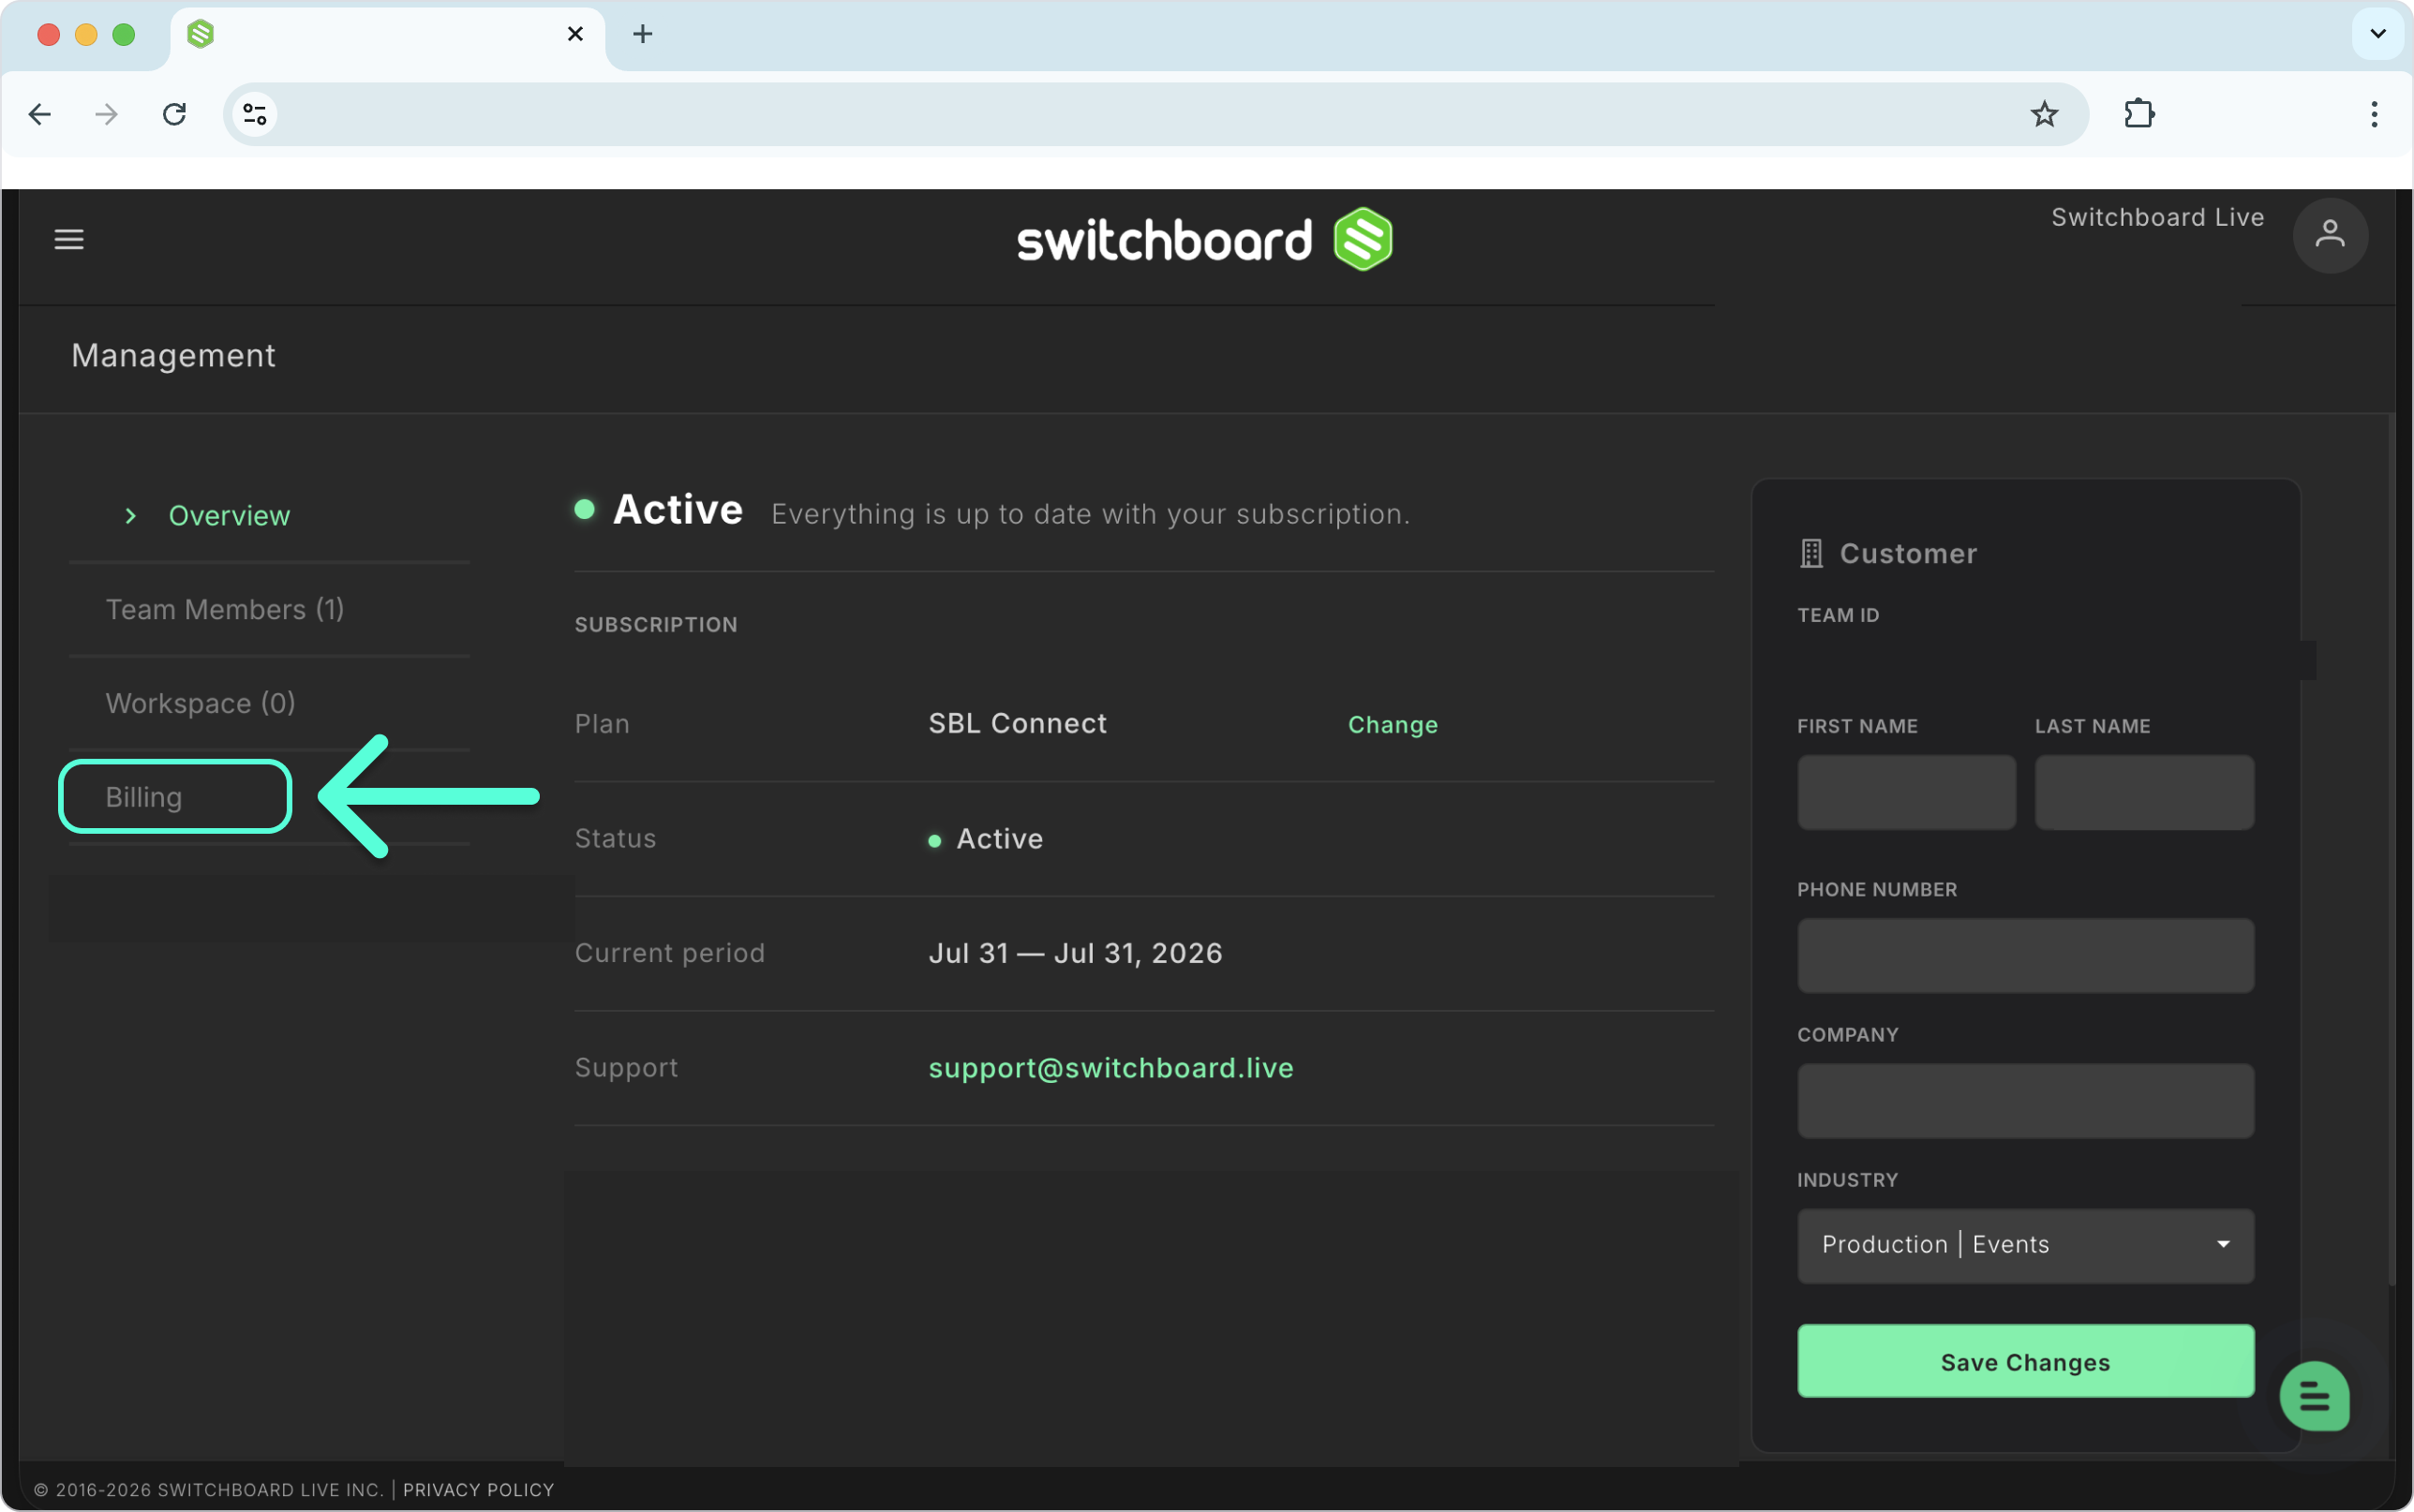Click the TEAM ID label

coord(1838,616)
